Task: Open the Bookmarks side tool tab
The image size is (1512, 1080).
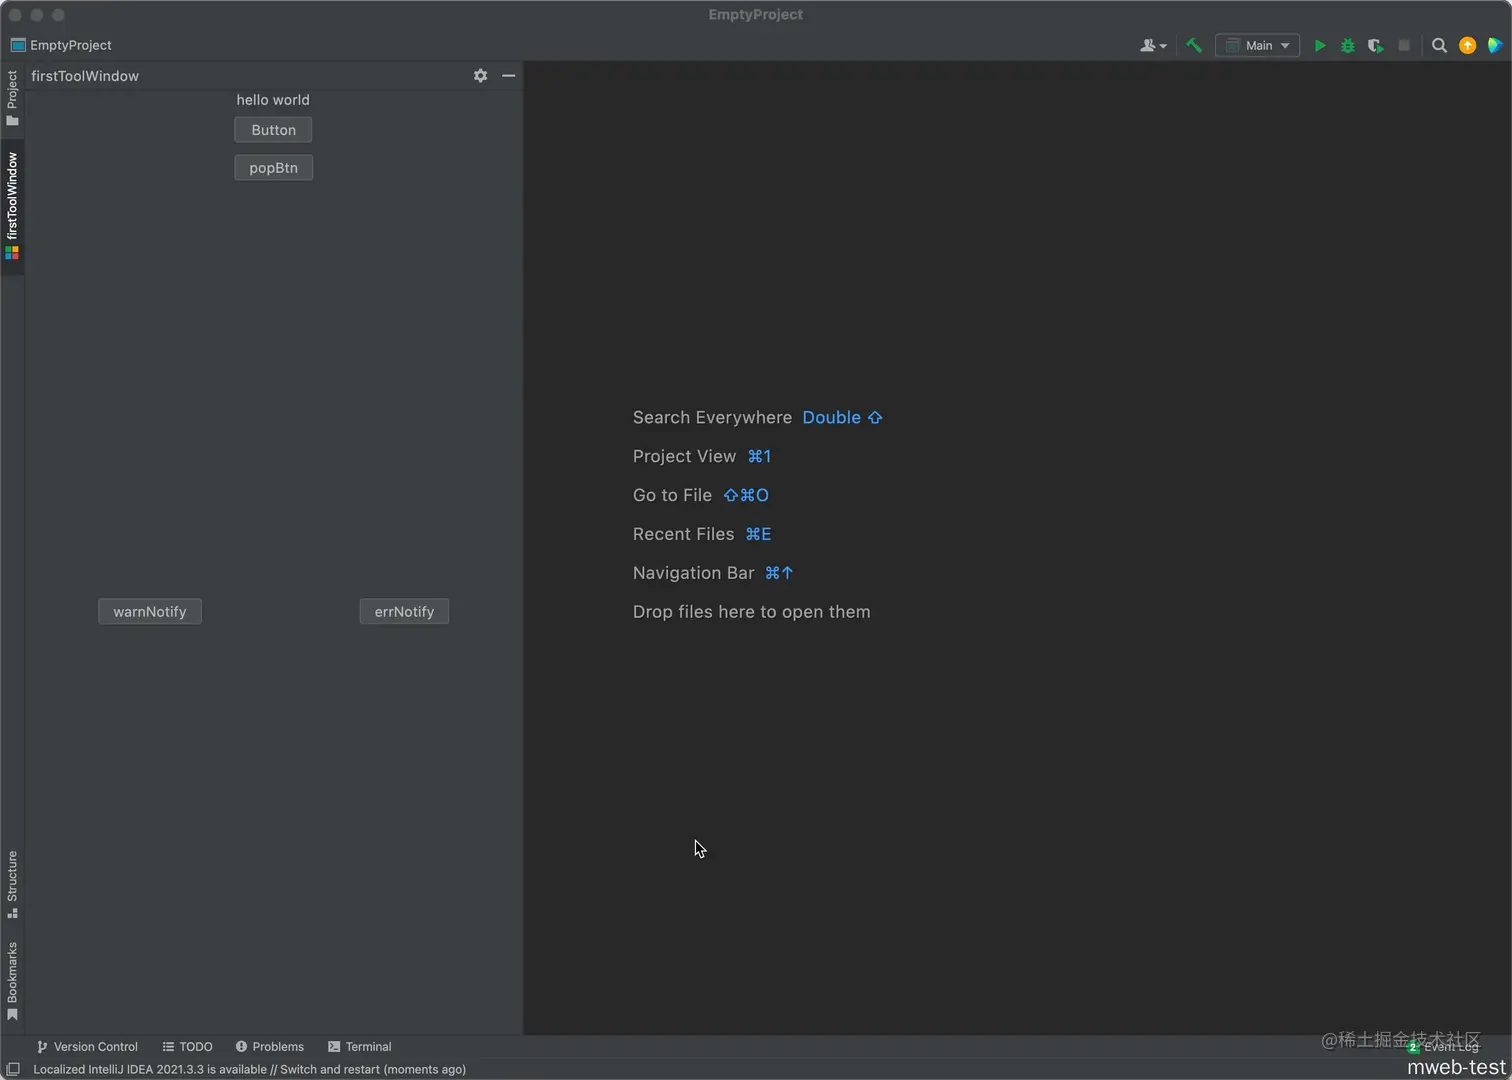Action: tap(12, 981)
